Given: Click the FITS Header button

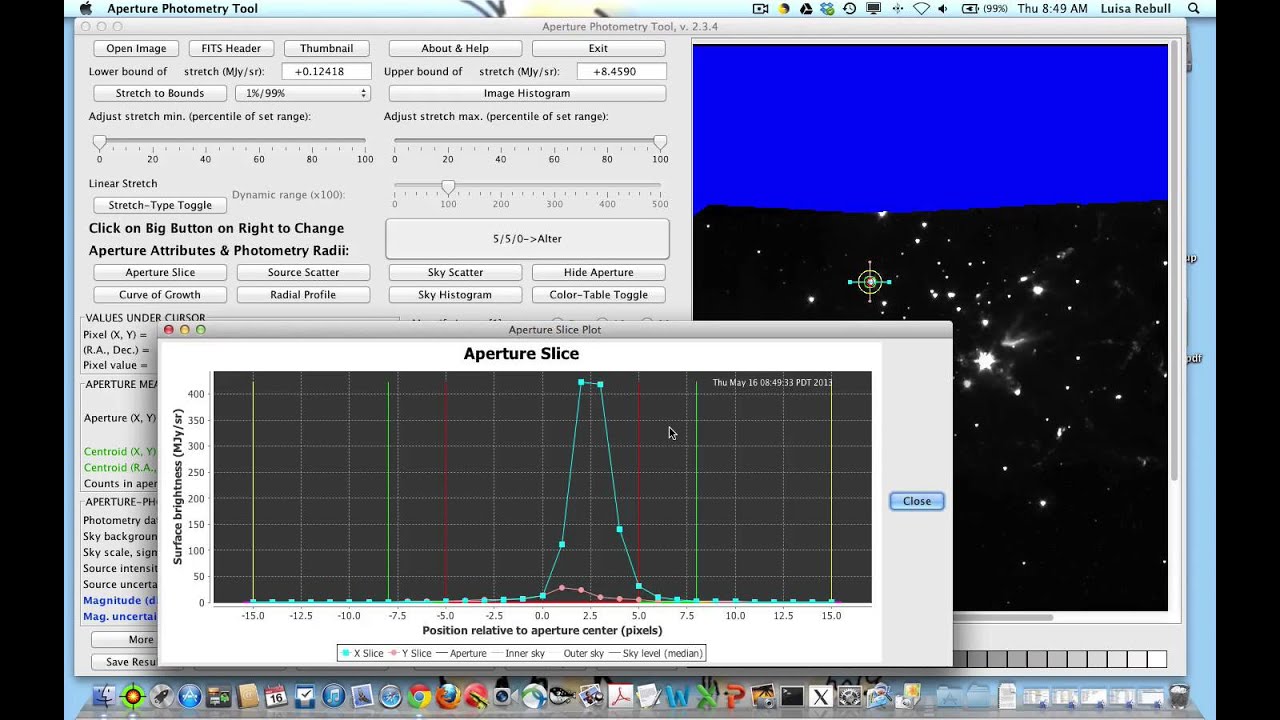Looking at the screenshot, I should [231, 48].
